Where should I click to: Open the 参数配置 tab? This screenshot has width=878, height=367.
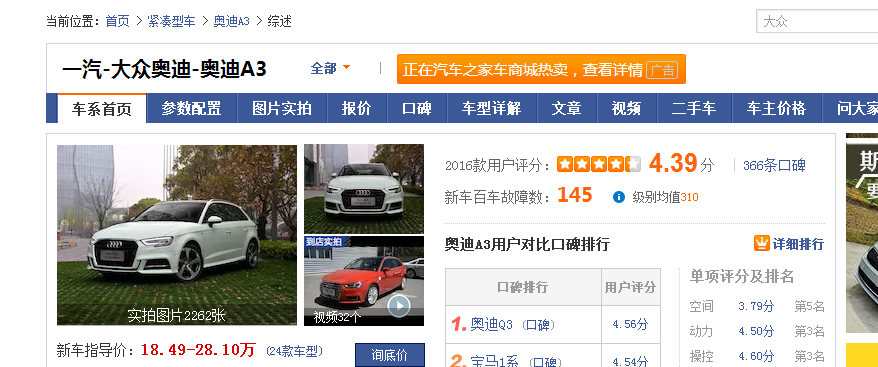coord(192,109)
